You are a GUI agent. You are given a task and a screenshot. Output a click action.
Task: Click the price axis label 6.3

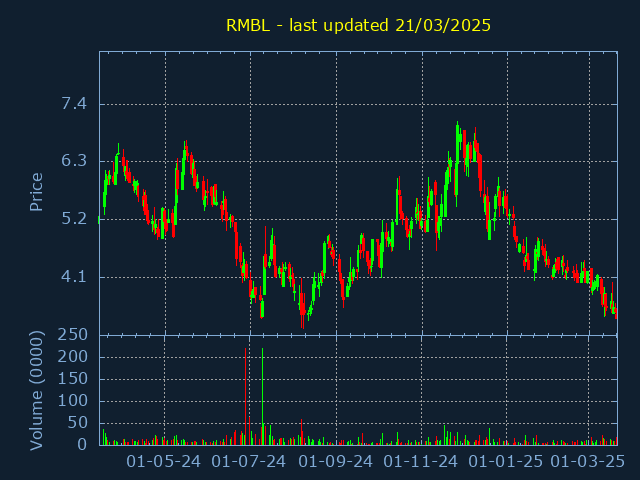tap(74, 161)
